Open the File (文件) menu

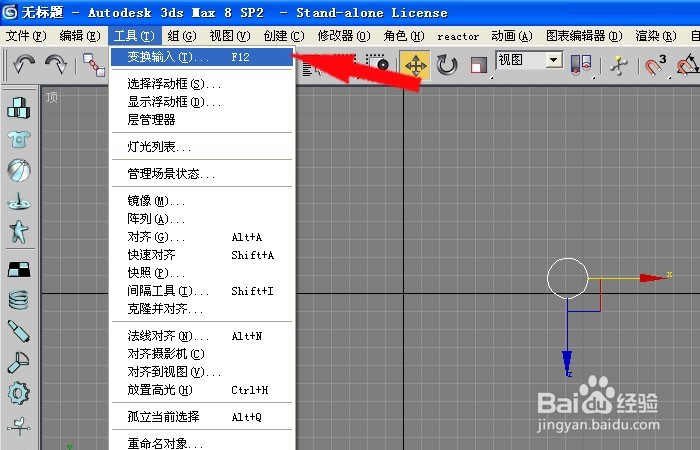[x=26, y=36]
